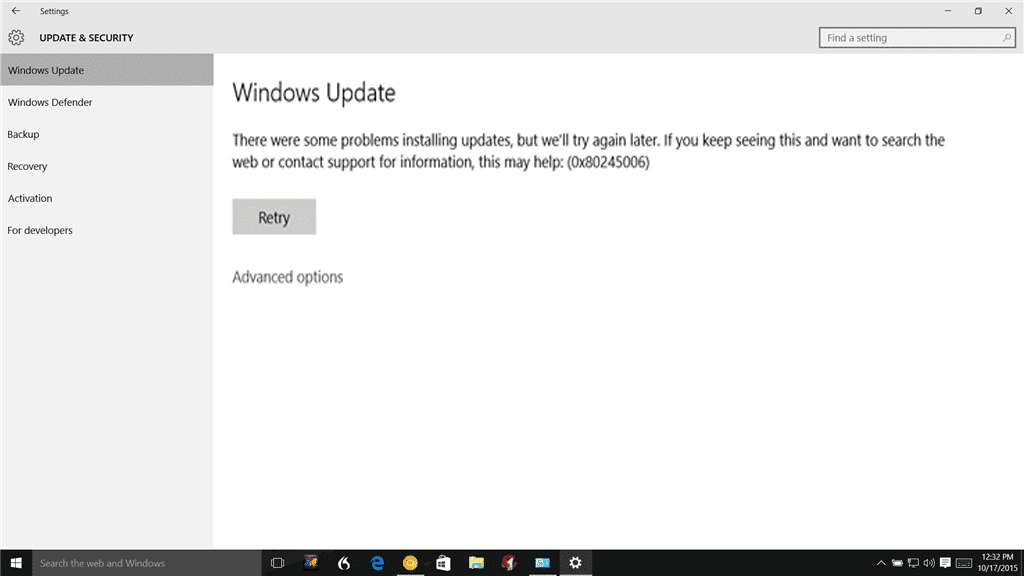Restore down the Settings window
This screenshot has height=576, width=1024.
pyautogui.click(x=978, y=11)
